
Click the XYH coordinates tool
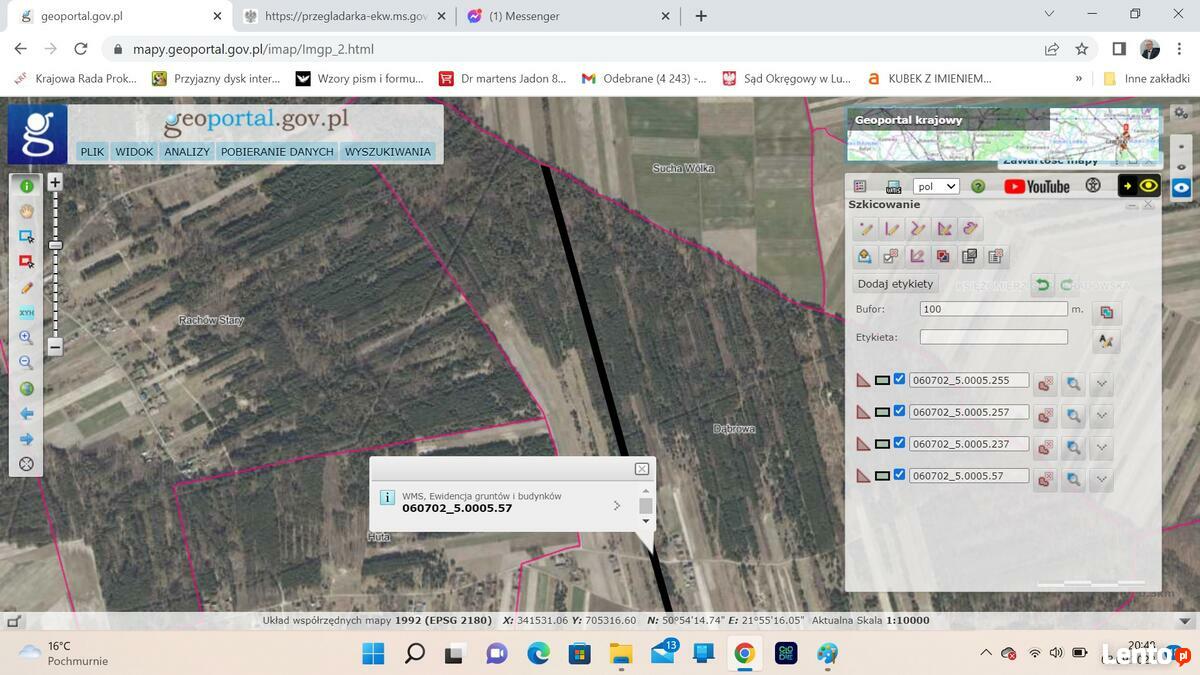coord(27,313)
